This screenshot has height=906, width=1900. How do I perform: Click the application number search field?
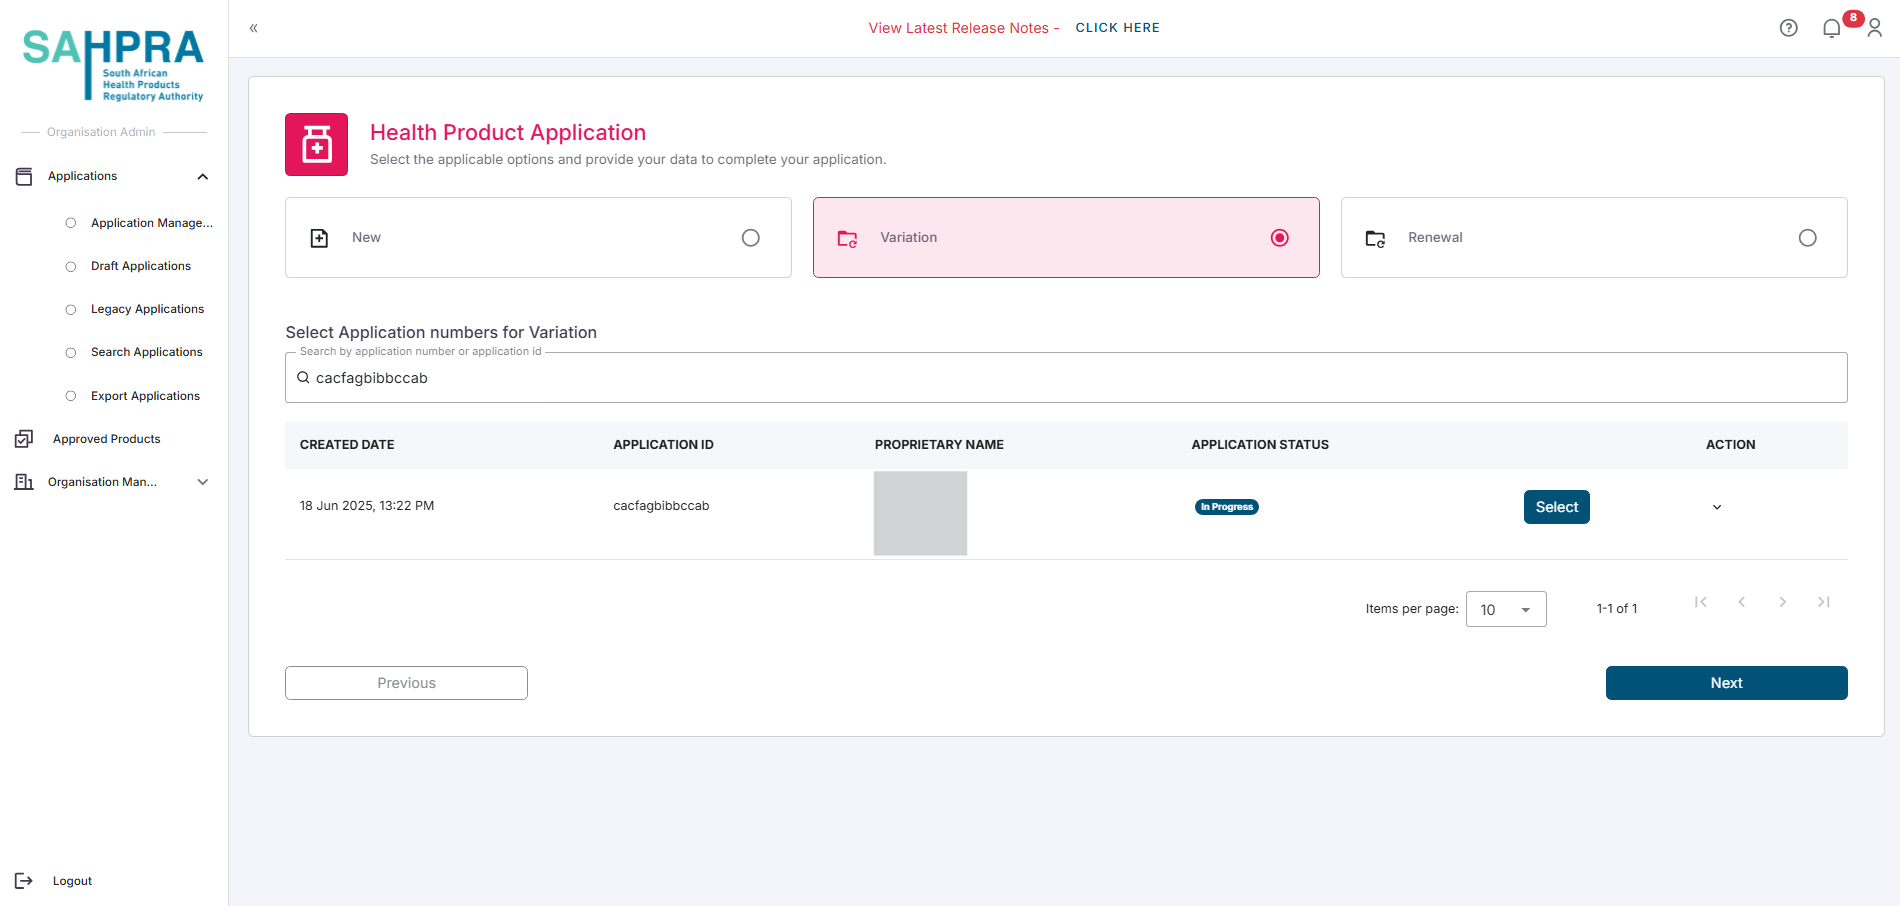(x=1066, y=378)
